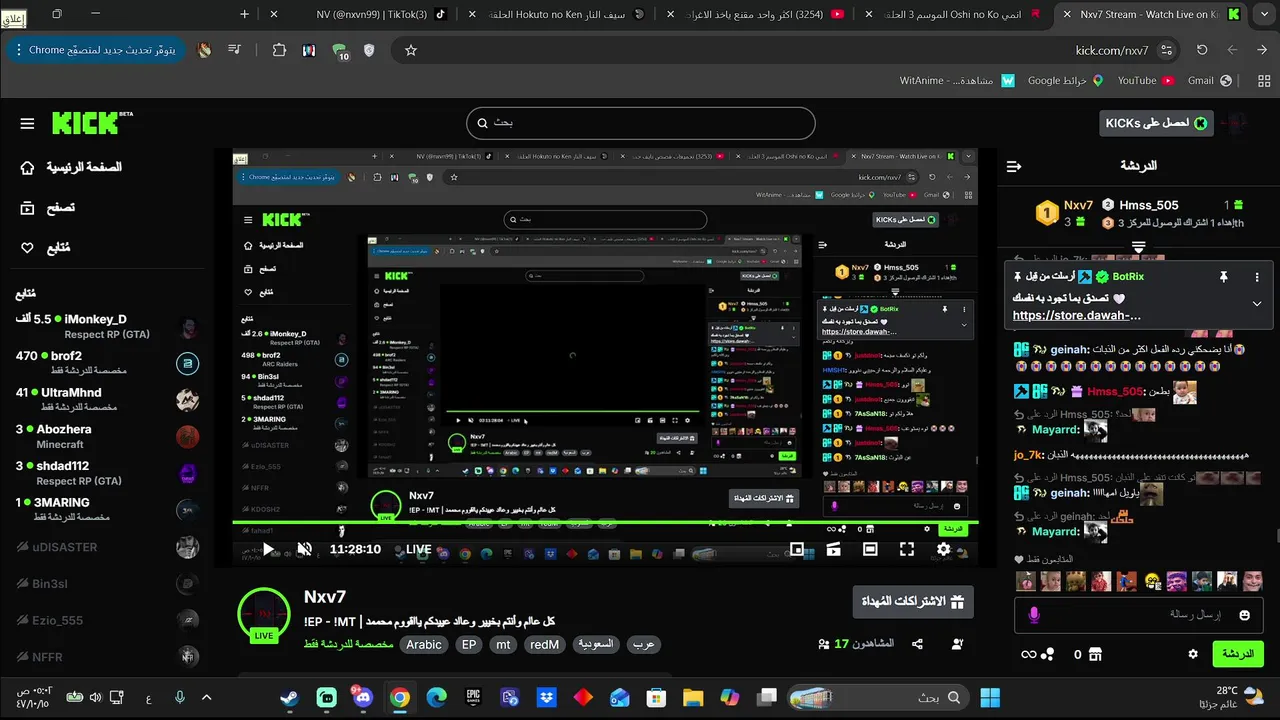Open Nxv7 live avatar

[264, 615]
